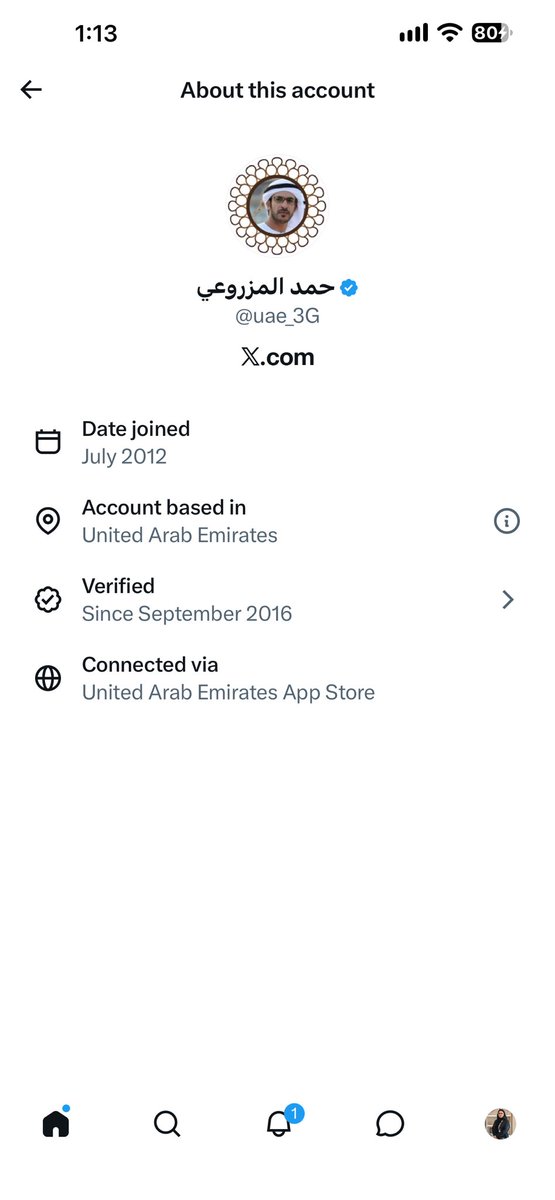Open Notifications bell with badge
The height and width of the screenshot is (1200, 555).
280,1122
